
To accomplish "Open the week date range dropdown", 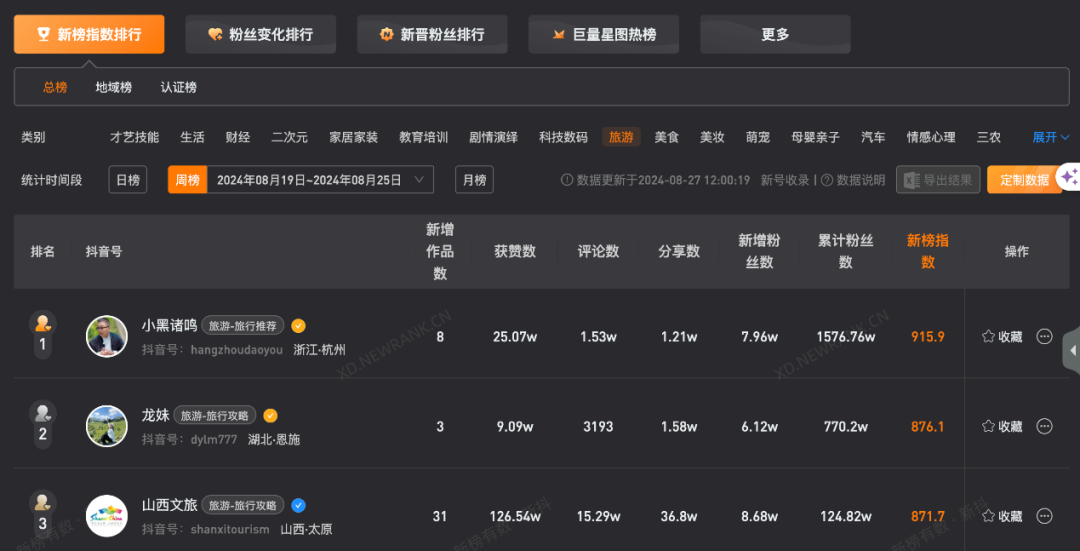I will [320, 180].
